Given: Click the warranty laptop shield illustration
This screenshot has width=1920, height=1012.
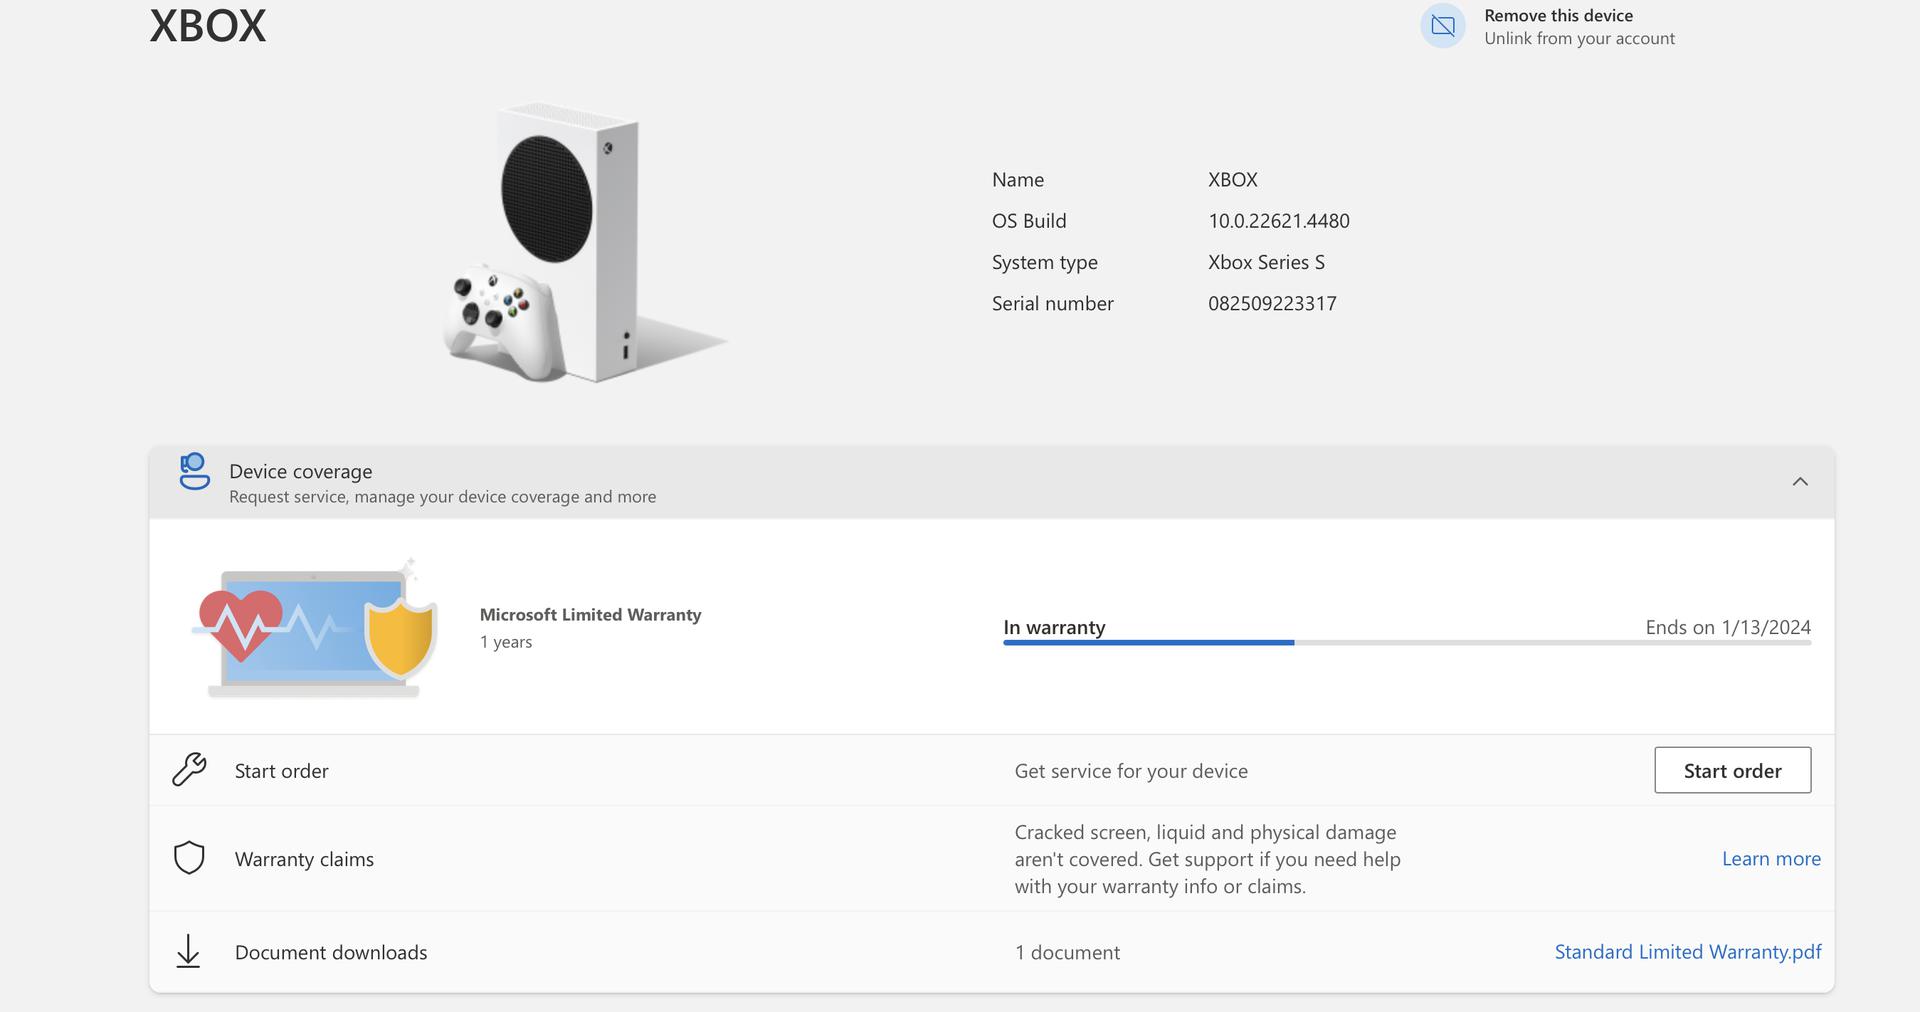Looking at the screenshot, I should click(316, 630).
